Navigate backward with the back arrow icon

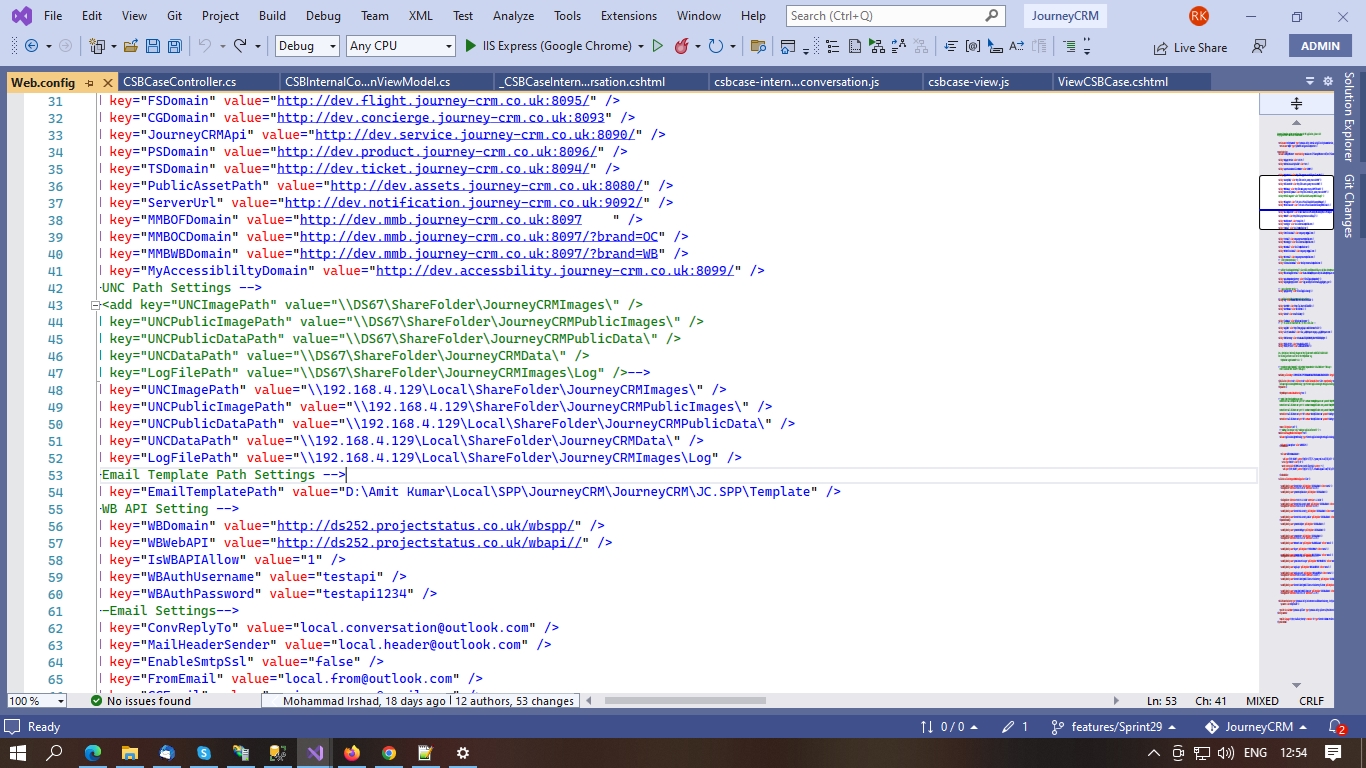point(31,46)
